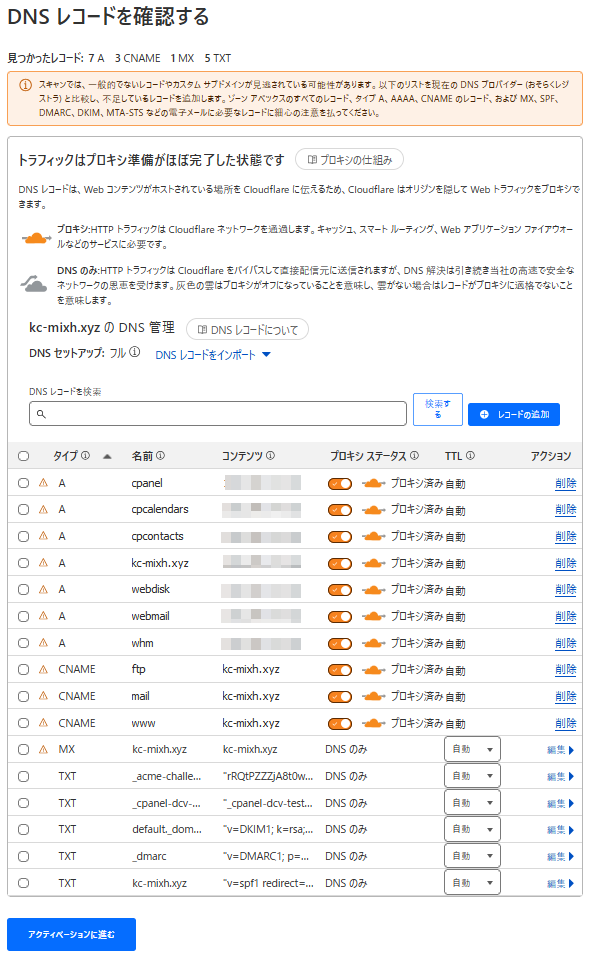
Task: Open TTL dropdown for the MX record
Action: click(472, 749)
